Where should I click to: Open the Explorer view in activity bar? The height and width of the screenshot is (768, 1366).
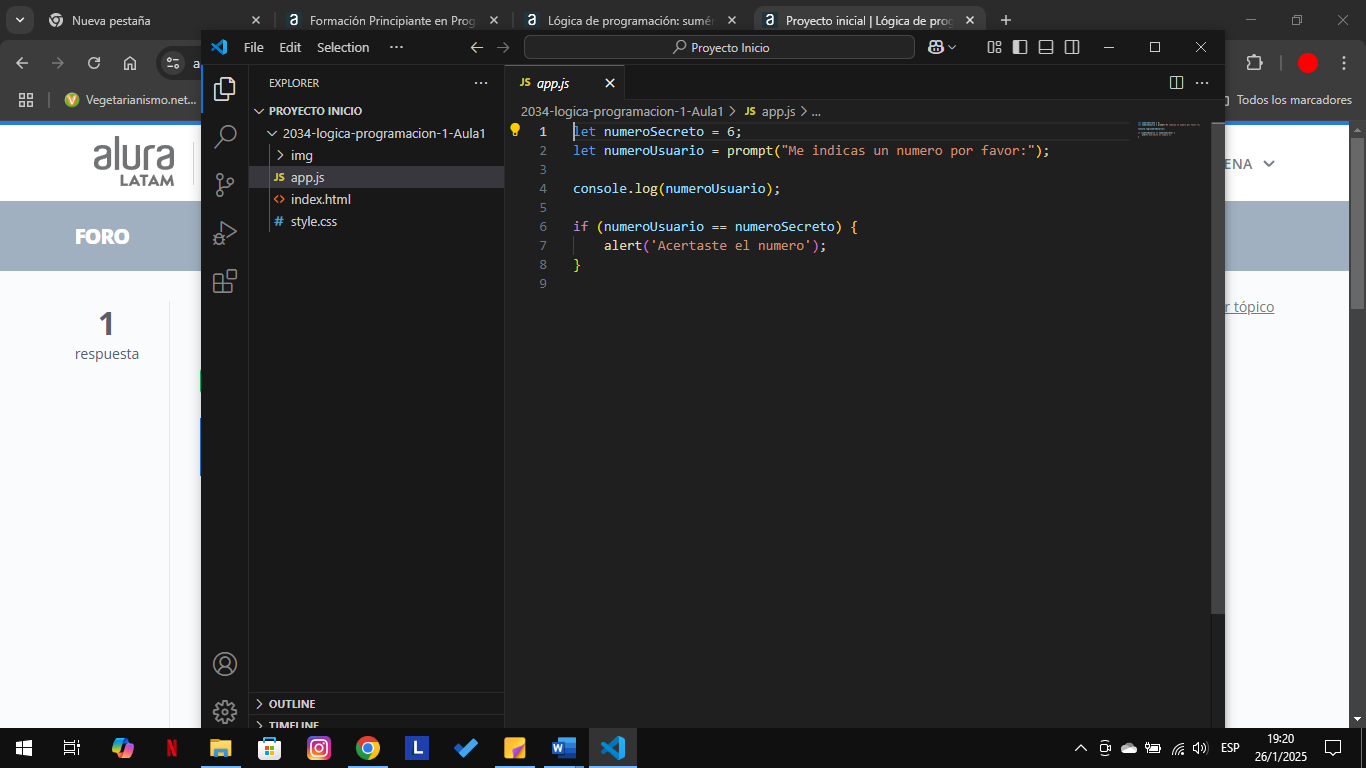pyautogui.click(x=225, y=89)
